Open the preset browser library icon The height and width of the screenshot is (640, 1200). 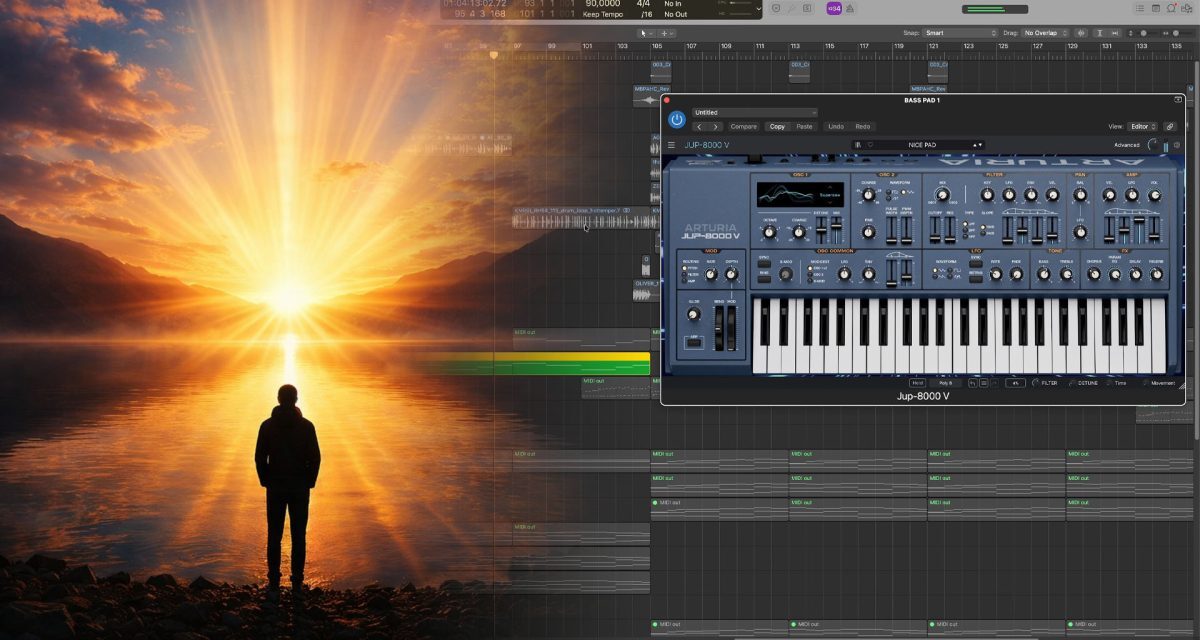tap(857, 145)
